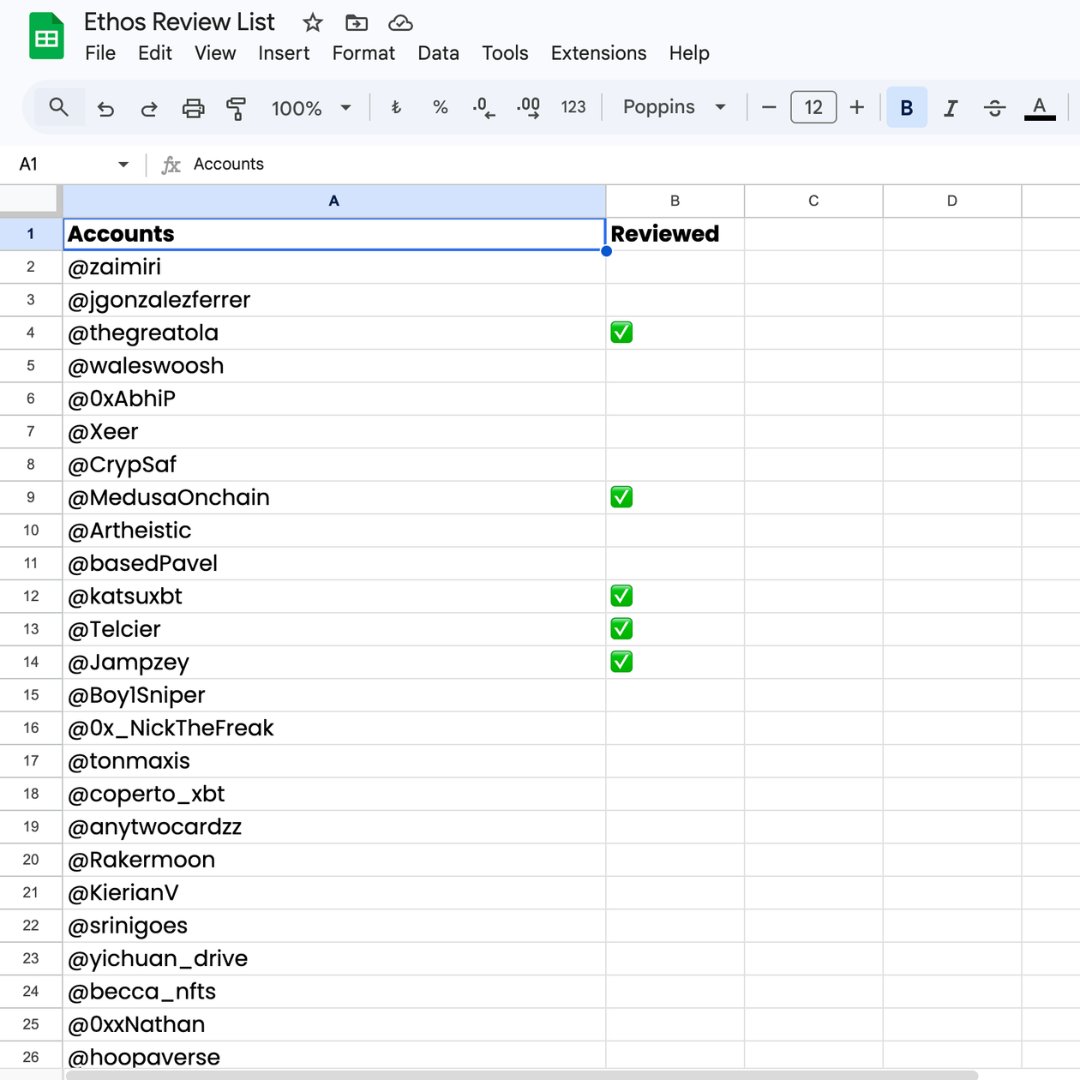
Task: Click the checkmark in @katsuxbt row
Action: point(621,596)
